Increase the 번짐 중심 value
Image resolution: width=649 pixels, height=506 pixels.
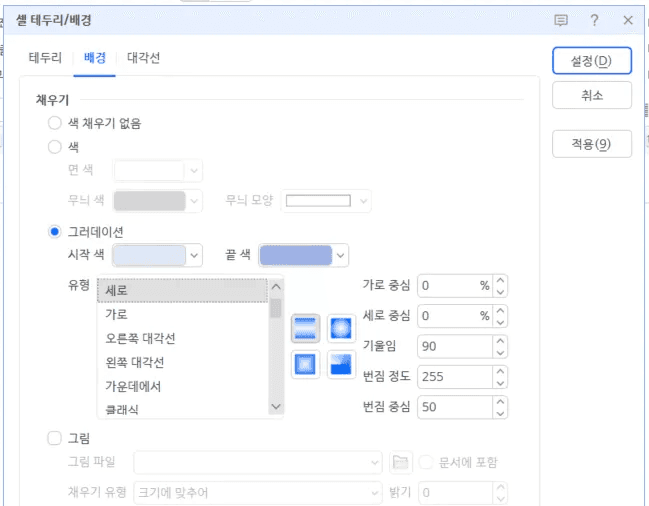(x=500, y=402)
